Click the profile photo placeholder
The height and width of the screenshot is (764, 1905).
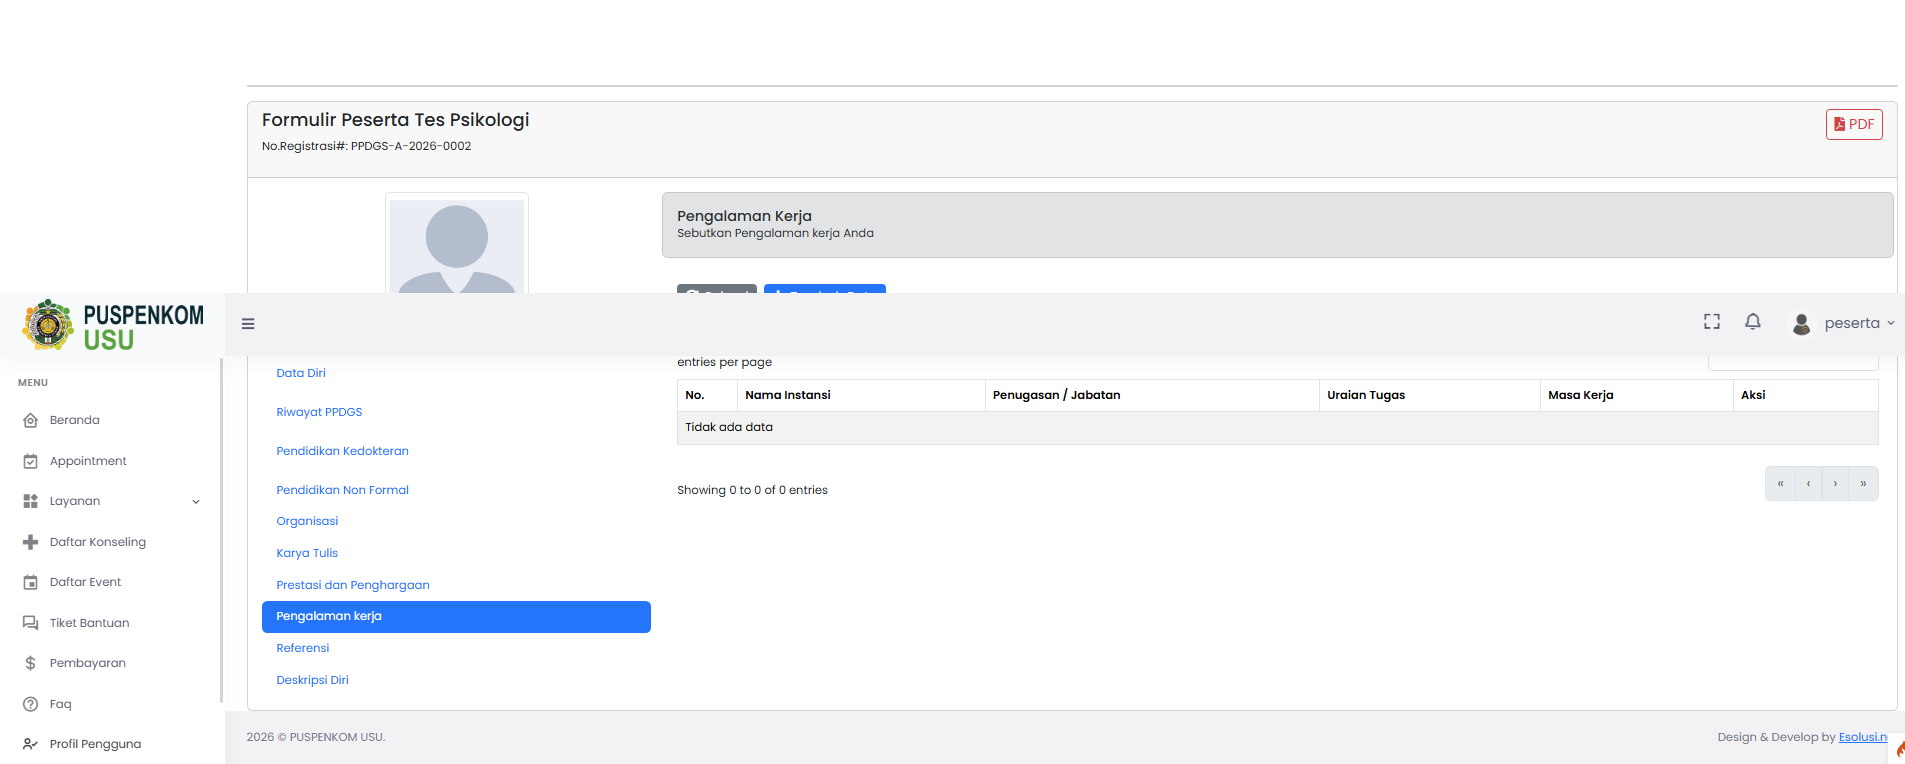[457, 246]
